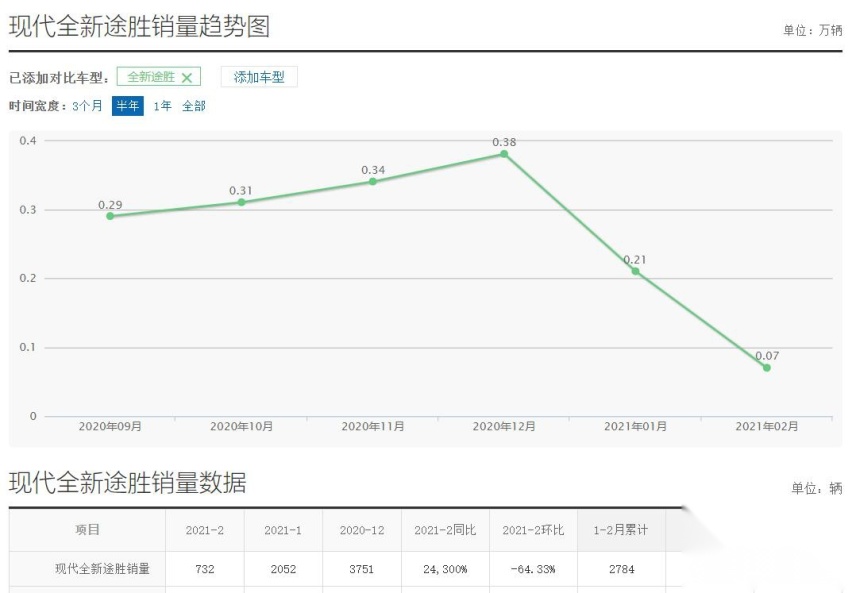Click the 0.1 y-axis label
The height and width of the screenshot is (593, 852).
(28, 347)
